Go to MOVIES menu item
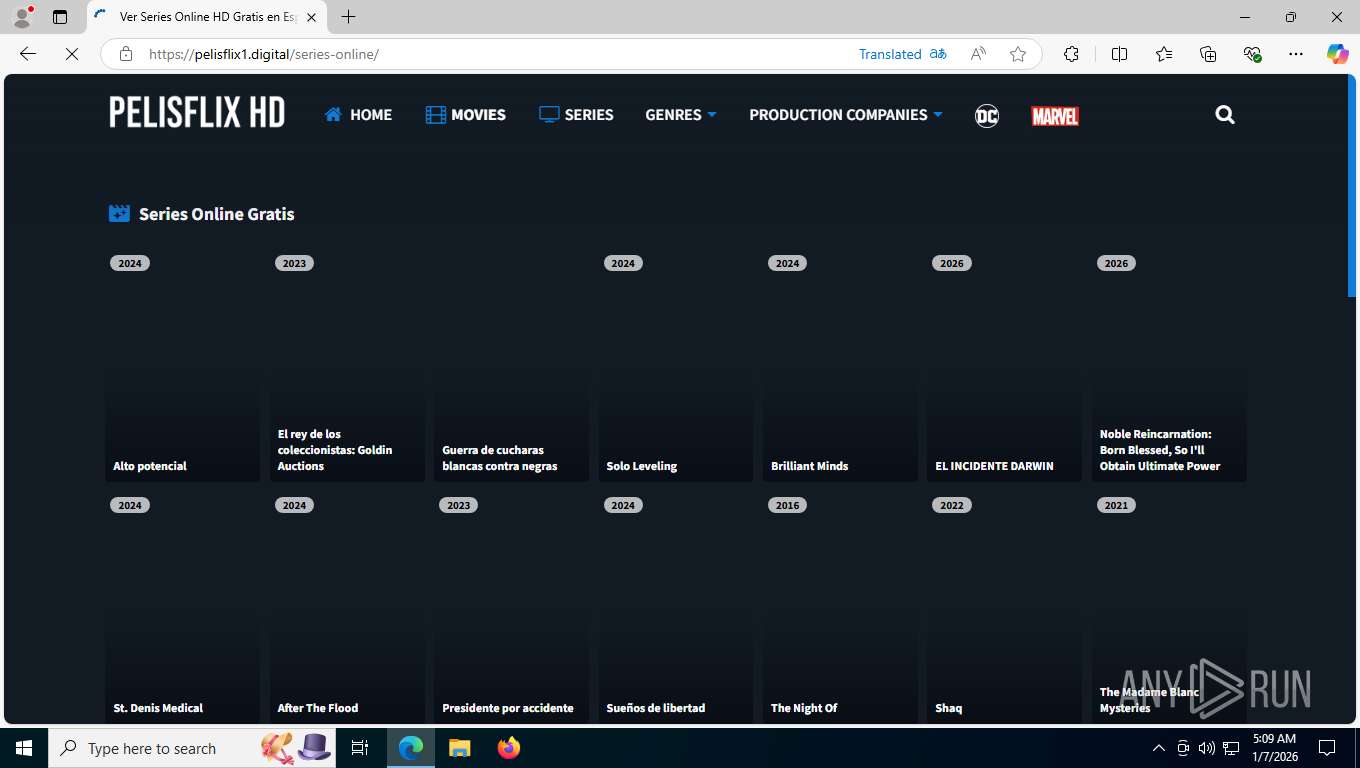The width and height of the screenshot is (1360, 768). click(465, 115)
